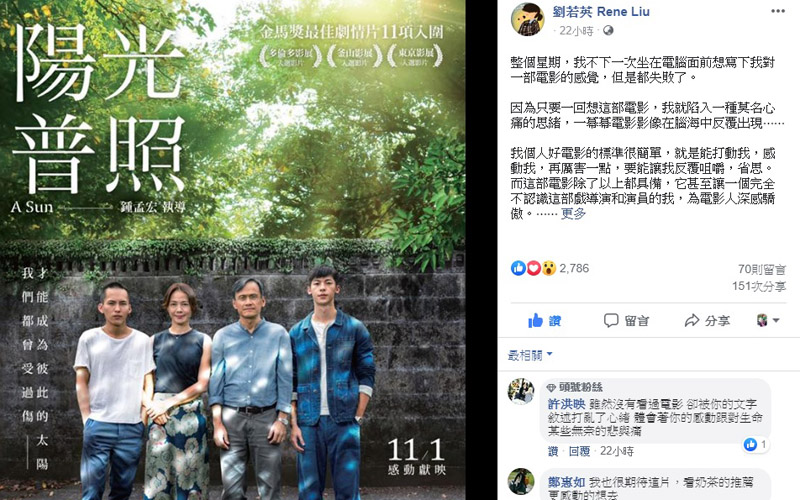800x500 pixels.
Task: Click the globe public privacy icon
Action: (608, 31)
